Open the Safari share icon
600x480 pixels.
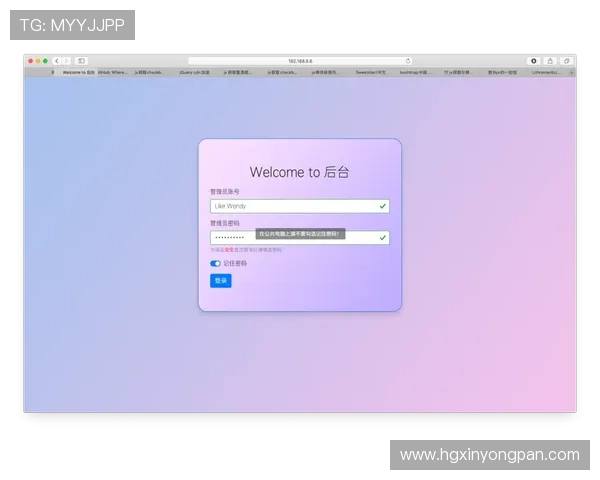coord(549,61)
